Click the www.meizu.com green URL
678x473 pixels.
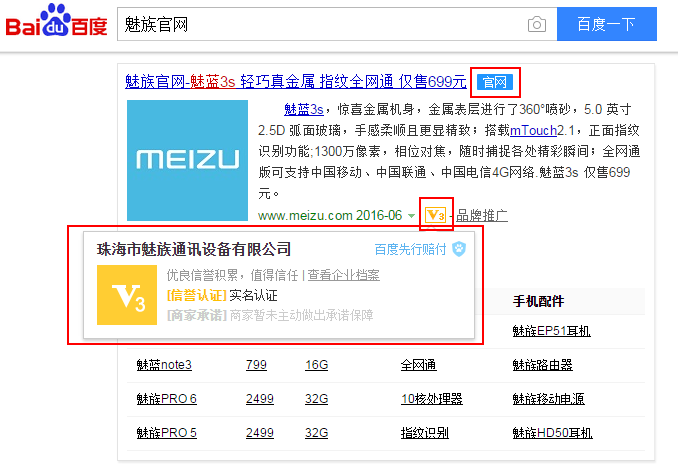coord(305,215)
